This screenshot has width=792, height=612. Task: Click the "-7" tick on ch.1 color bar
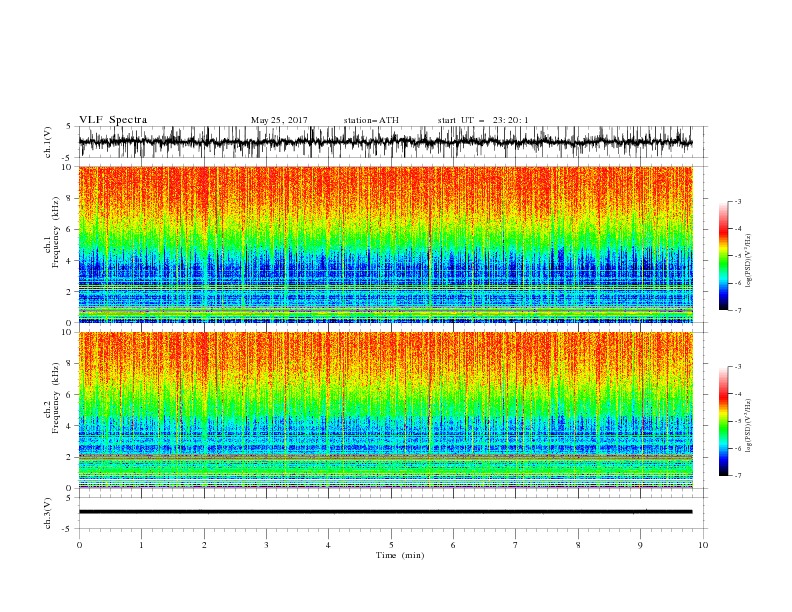coord(737,310)
